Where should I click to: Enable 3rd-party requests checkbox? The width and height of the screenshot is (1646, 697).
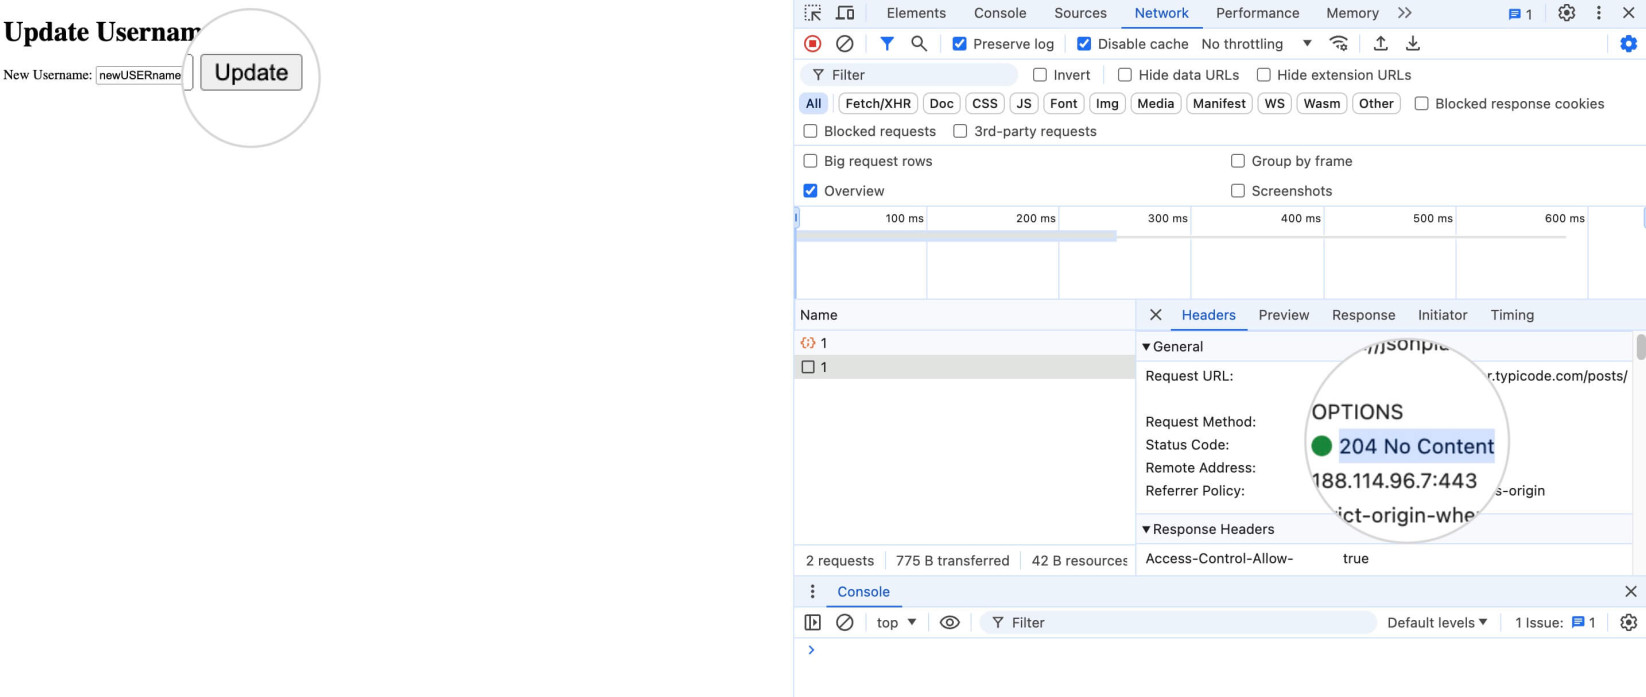pos(961,131)
